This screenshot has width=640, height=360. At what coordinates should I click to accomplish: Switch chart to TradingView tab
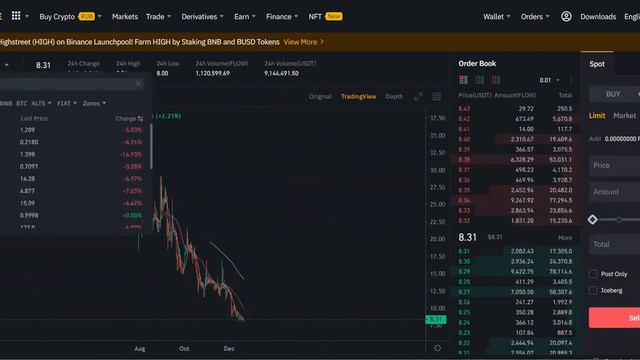tap(358, 97)
